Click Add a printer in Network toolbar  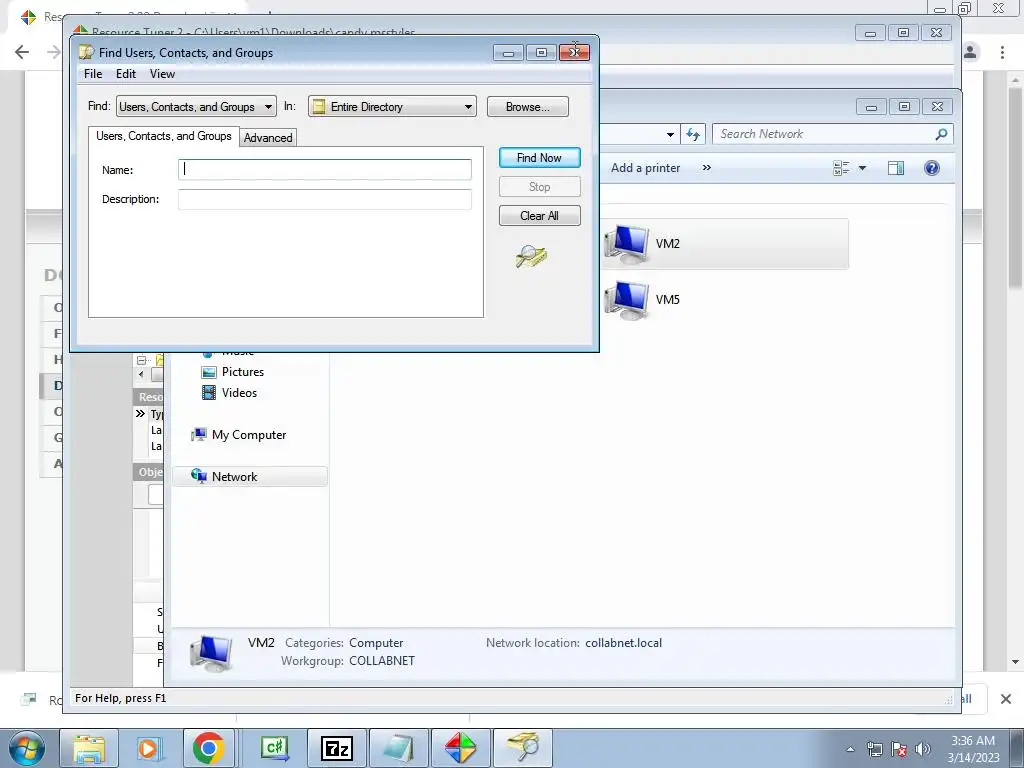645,168
